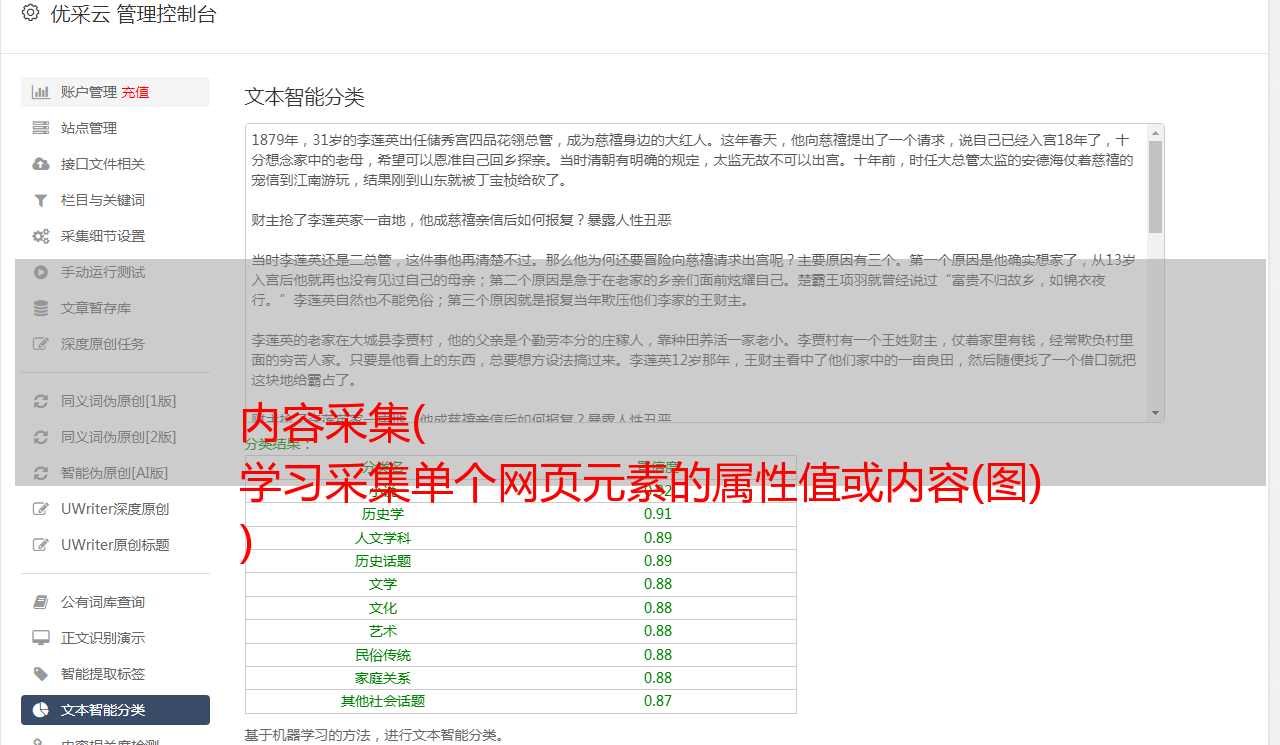
Task: Click the cloud download icon for 接口文件相关
Action: tap(40, 164)
